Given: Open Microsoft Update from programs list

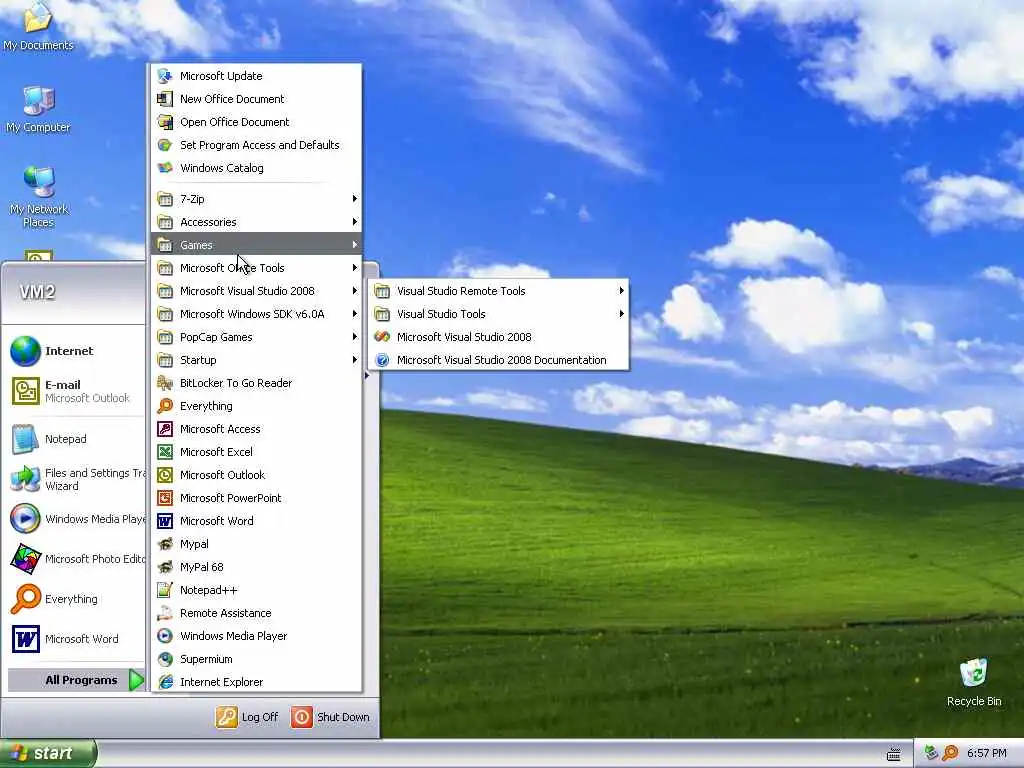Looking at the screenshot, I should tap(256, 76).
